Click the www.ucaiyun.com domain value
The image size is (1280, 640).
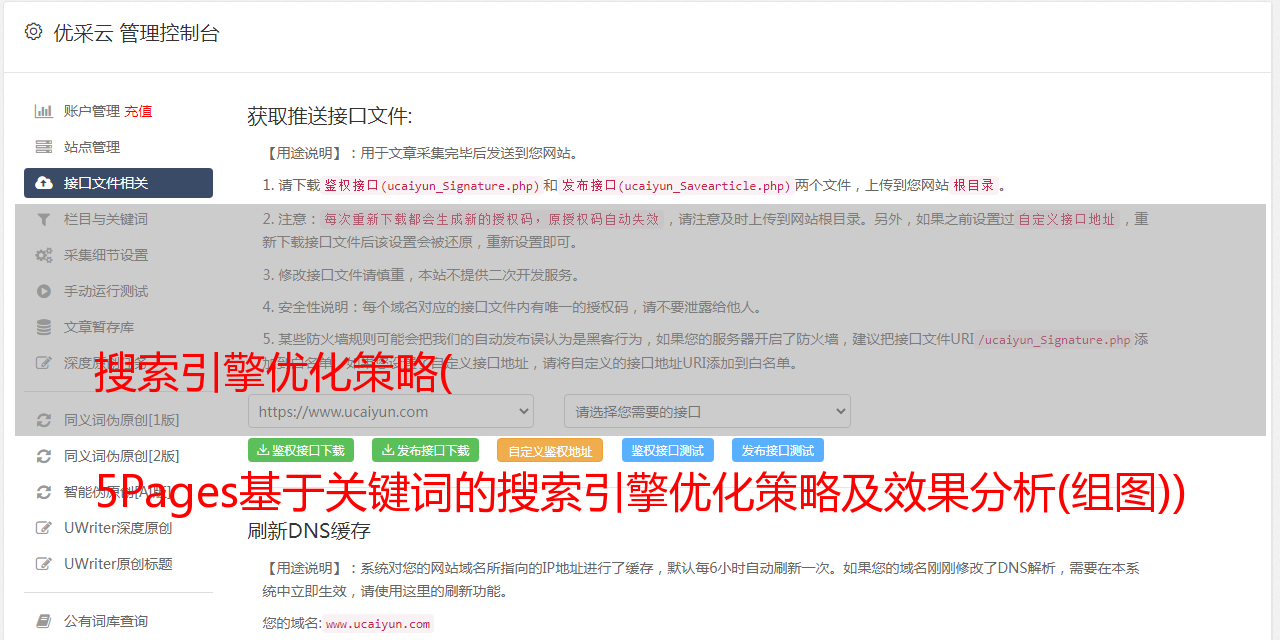(378, 623)
